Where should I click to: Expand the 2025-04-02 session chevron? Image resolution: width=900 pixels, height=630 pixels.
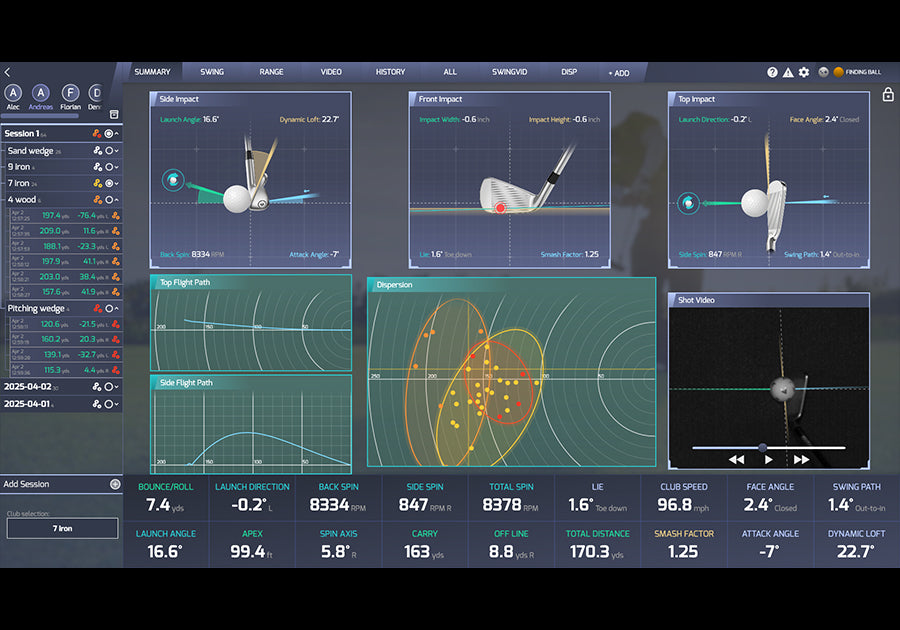(x=117, y=387)
